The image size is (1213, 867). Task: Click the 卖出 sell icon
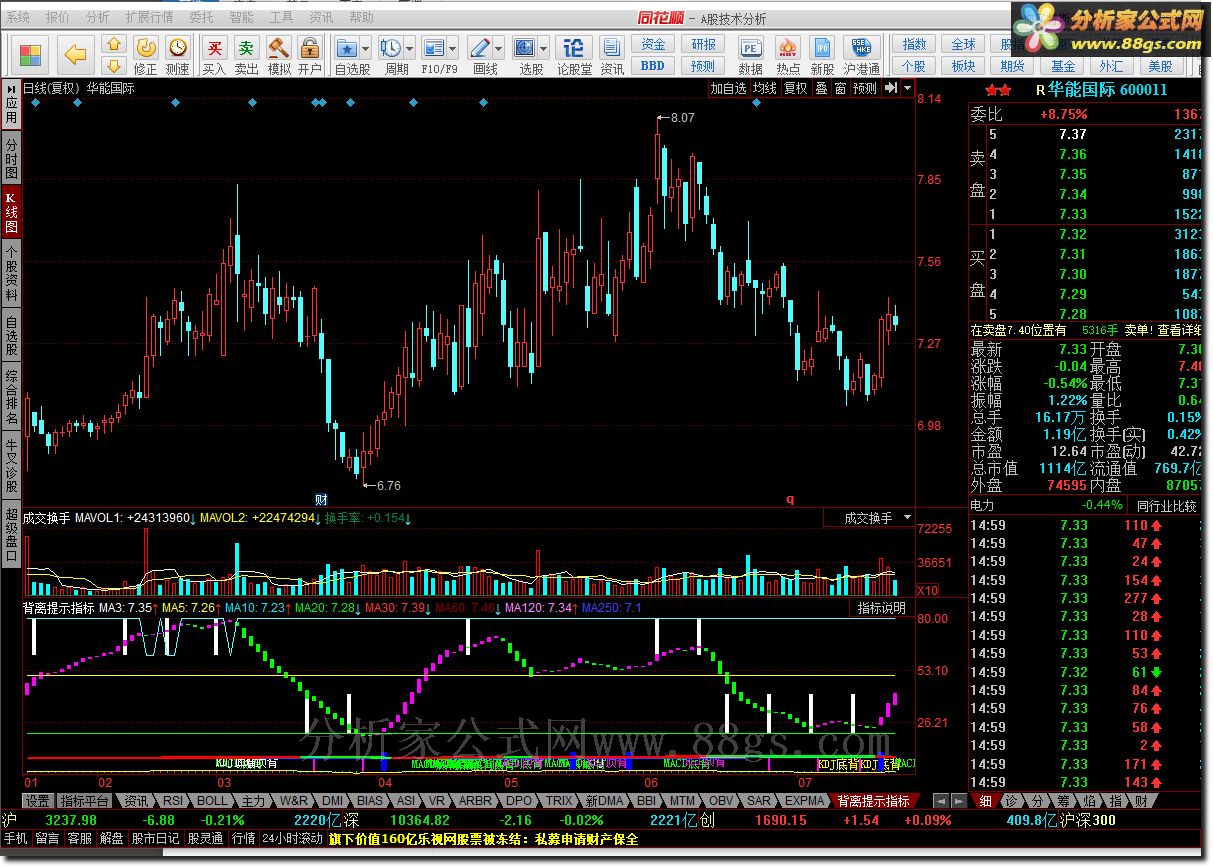246,55
